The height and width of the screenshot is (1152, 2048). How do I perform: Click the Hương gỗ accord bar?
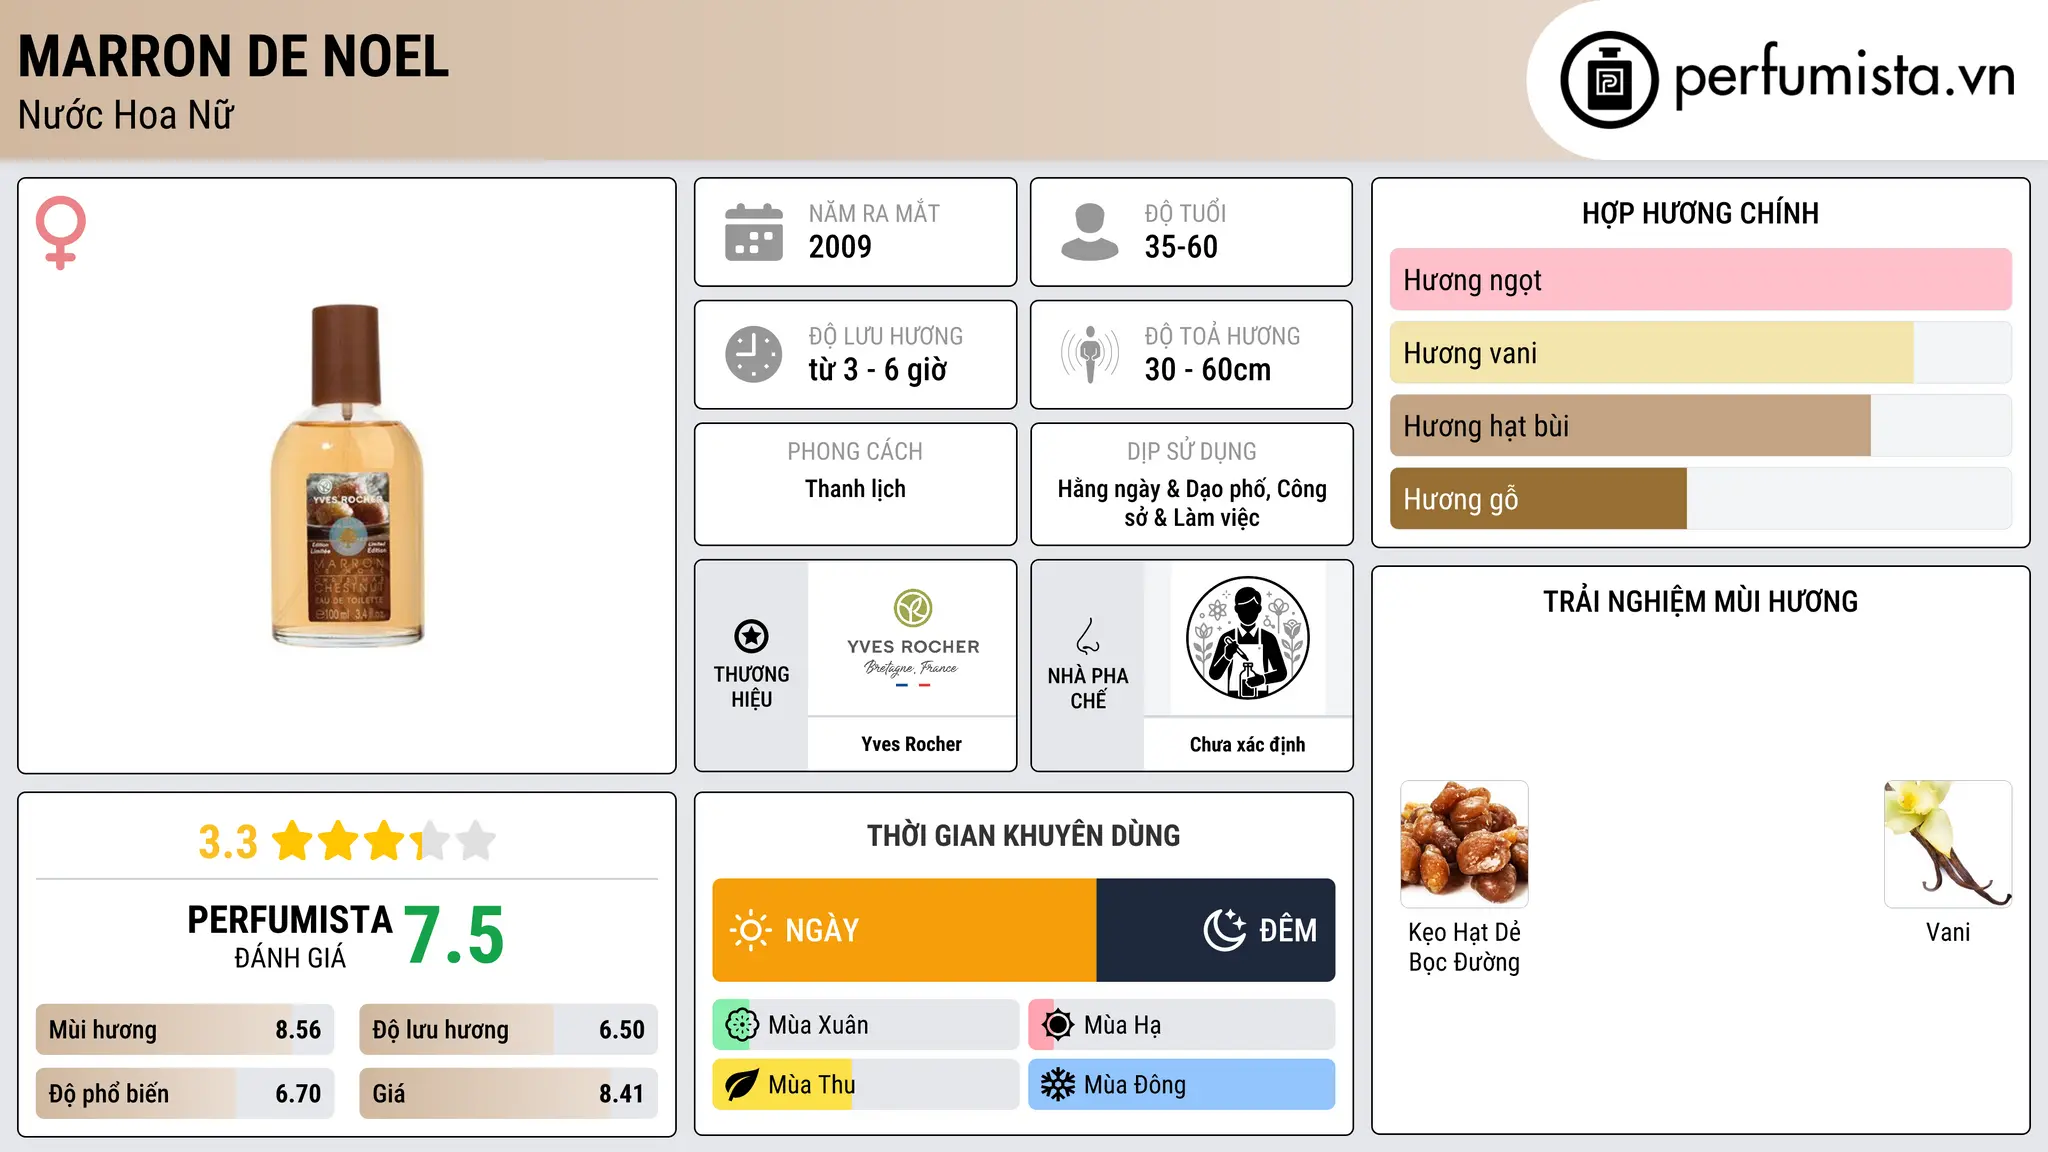(1701, 499)
